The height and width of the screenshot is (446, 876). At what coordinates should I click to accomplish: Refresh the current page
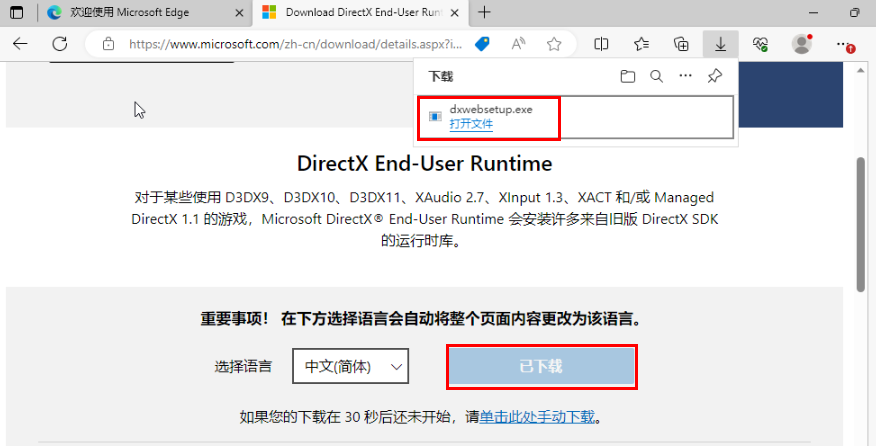[x=60, y=44]
